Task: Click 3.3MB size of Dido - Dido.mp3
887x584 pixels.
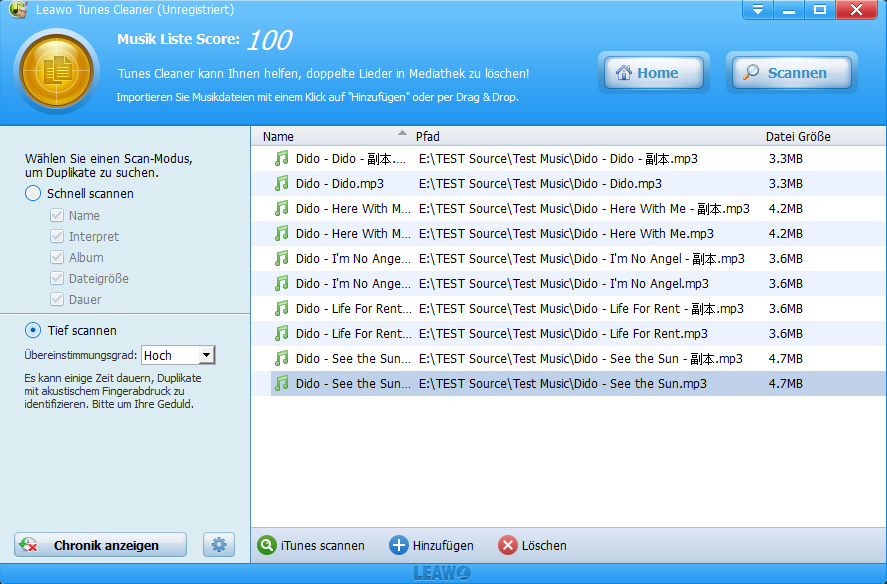Action: click(786, 183)
